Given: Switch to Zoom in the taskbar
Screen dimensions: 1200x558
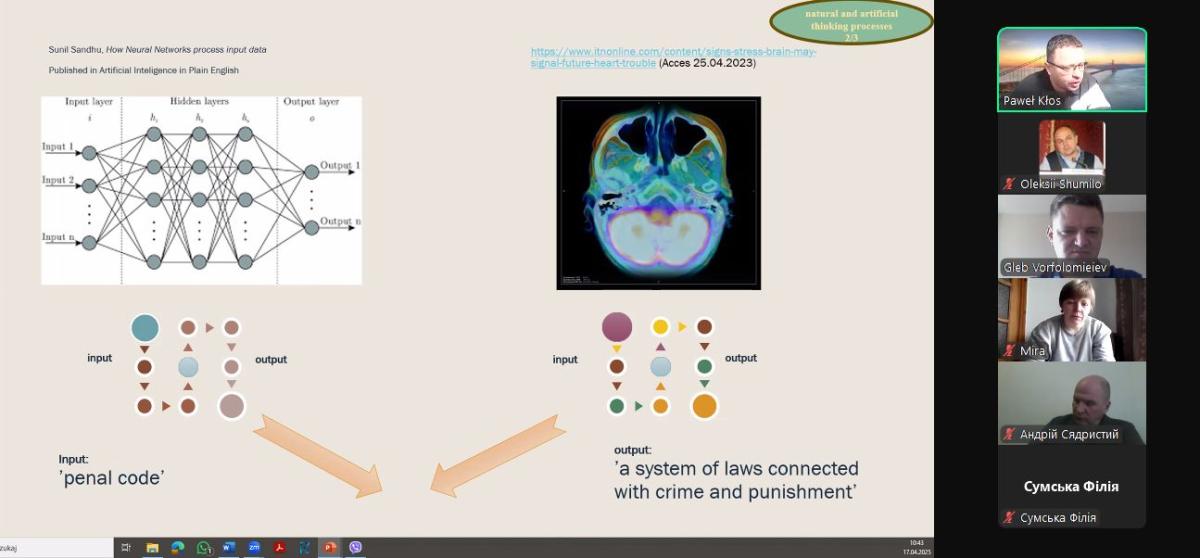Looking at the screenshot, I should [x=254, y=548].
